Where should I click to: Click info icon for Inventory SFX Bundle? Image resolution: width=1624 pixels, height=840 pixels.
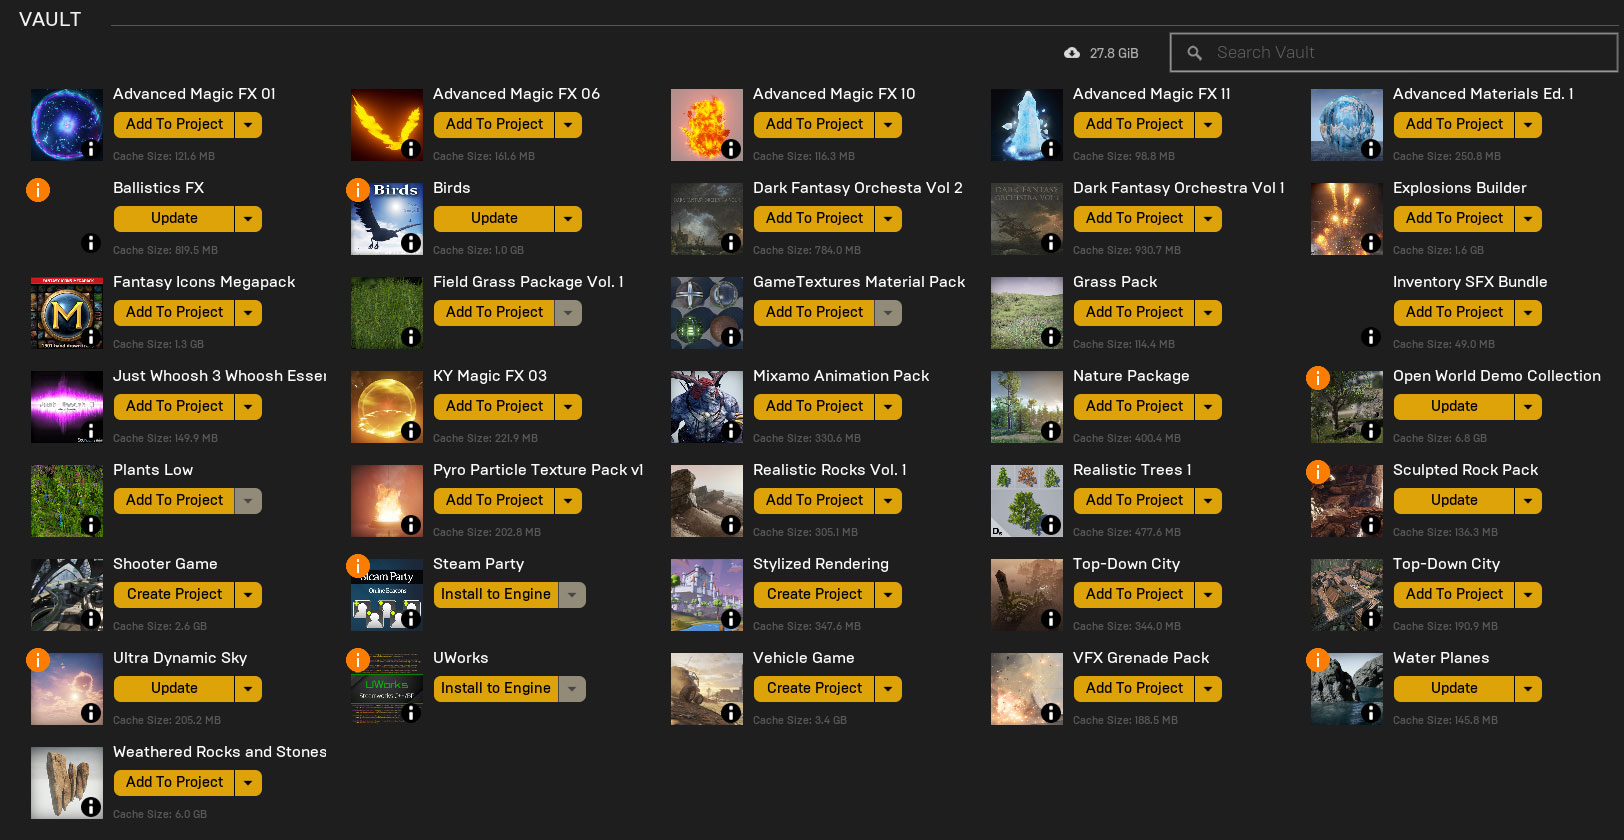[1371, 337]
